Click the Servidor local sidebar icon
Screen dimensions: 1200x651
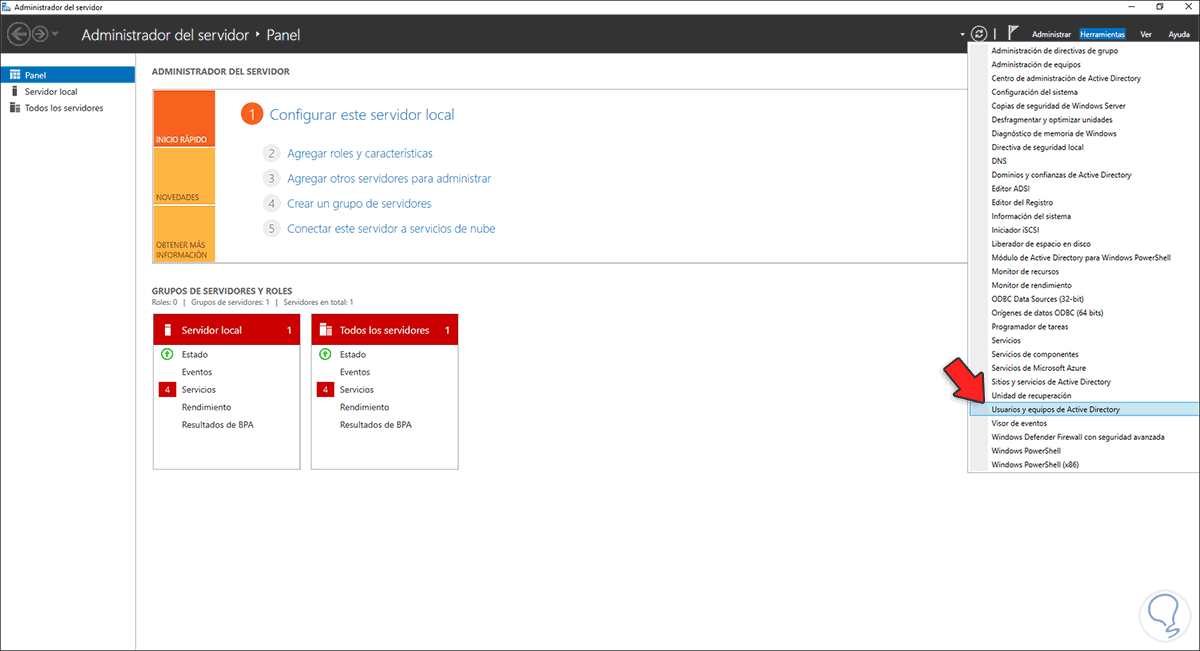(14, 91)
